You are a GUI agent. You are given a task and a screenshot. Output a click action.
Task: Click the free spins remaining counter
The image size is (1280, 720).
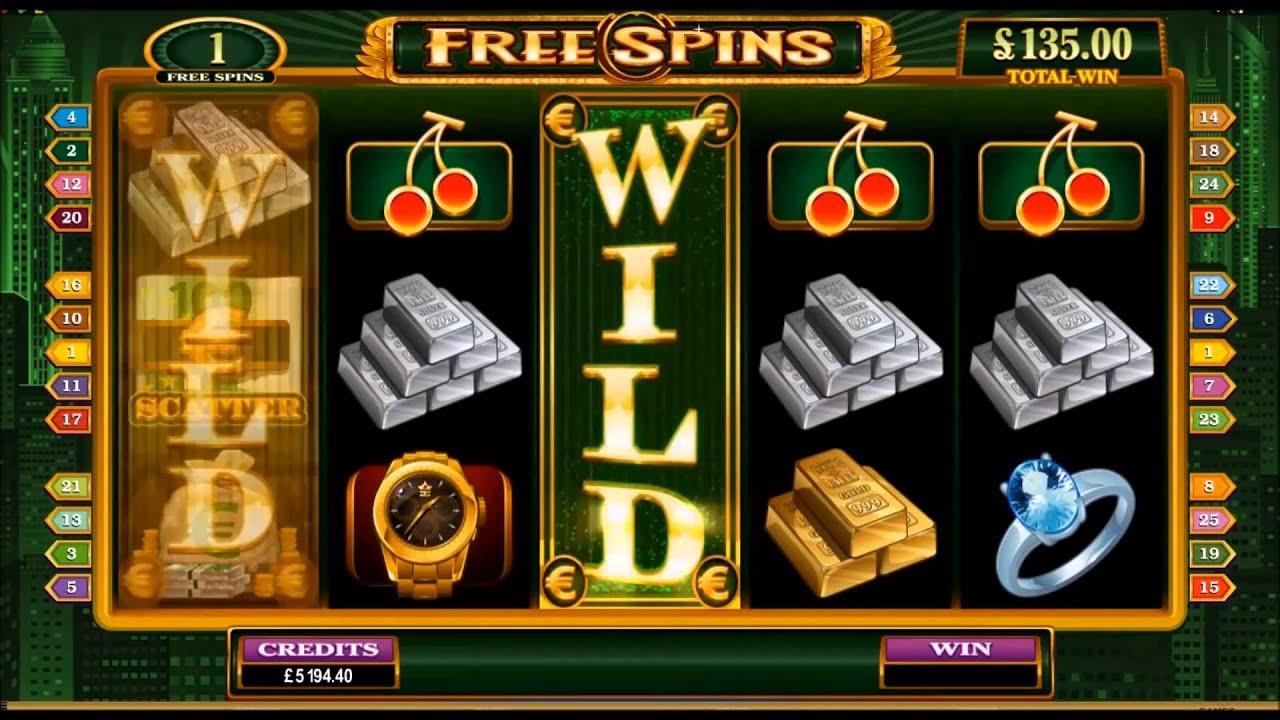tap(216, 52)
